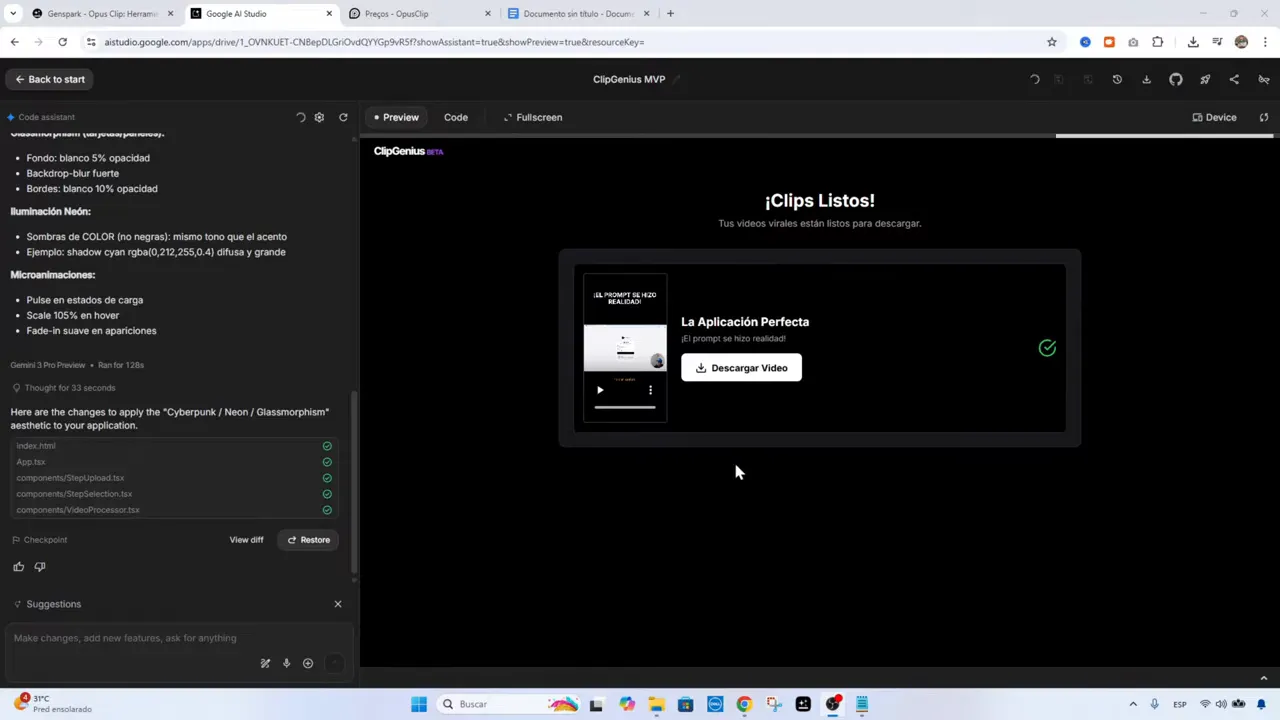This screenshot has height=720, width=1280.
Task: Close the Suggestions panel with the X
Action: pos(338,603)
